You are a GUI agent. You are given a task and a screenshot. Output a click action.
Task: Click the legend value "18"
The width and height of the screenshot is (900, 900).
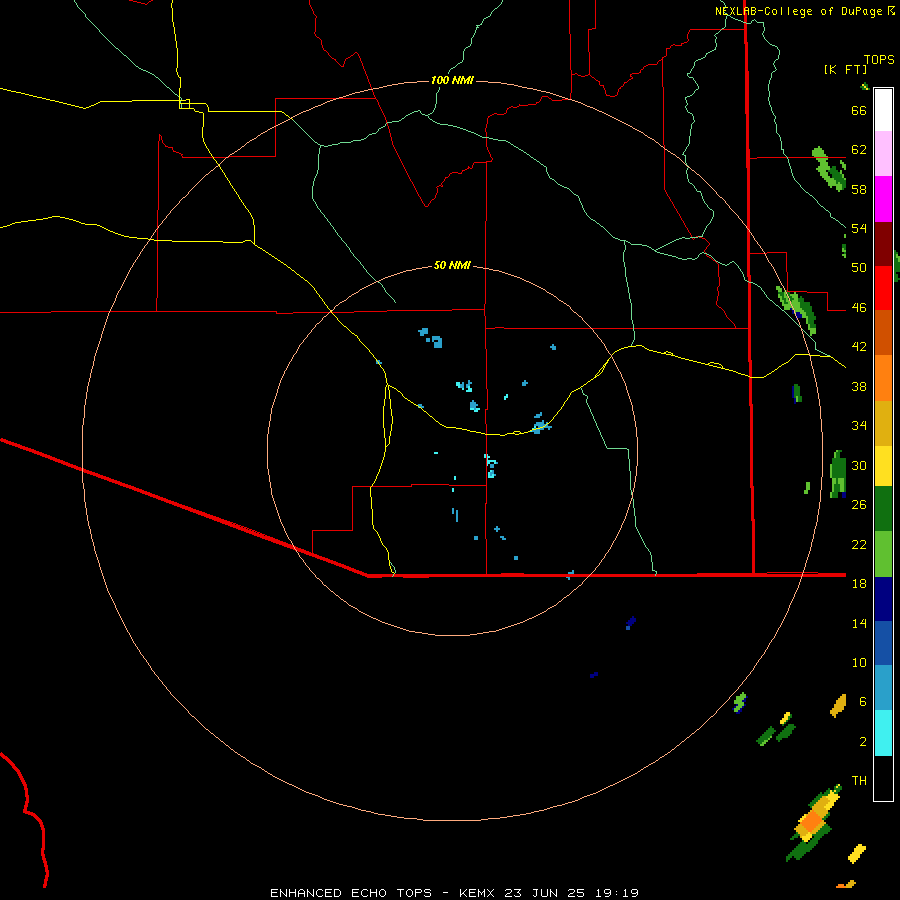tap(859, 584)
